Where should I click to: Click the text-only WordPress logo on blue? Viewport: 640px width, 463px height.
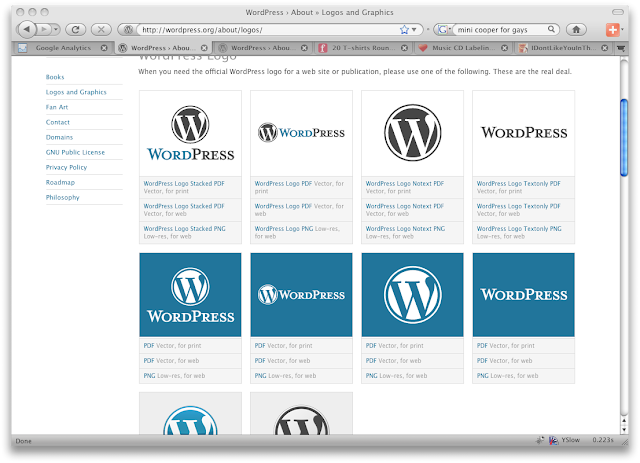pos(523,295)
